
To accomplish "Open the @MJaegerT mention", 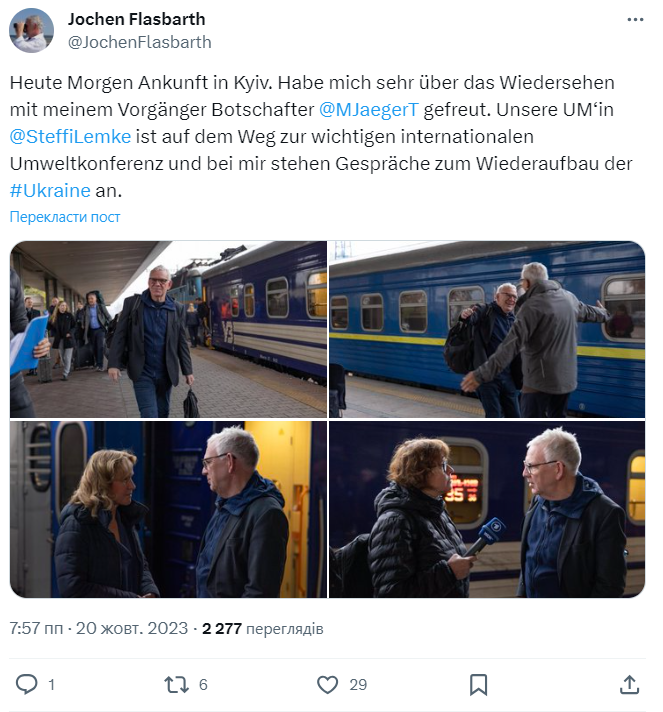I will pyautogui.click(x=369, y=110).
